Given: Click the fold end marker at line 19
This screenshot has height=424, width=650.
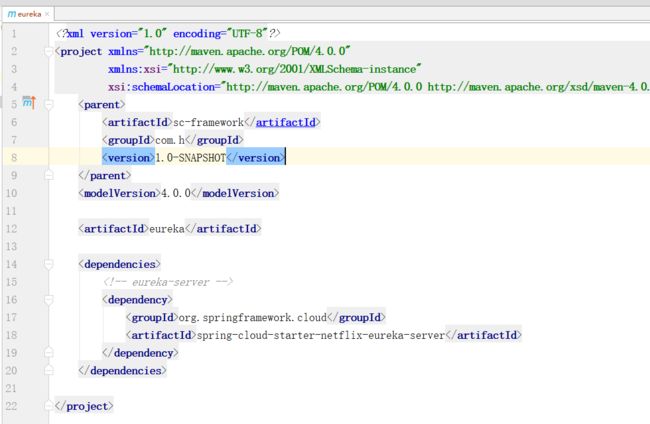Looking at the screenshot, I should tap(49, 353).
